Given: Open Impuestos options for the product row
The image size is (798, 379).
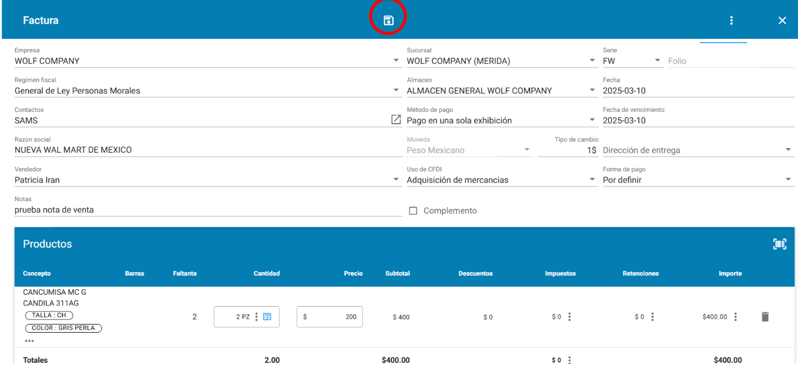Looking at the screenshot, I should point(569,316).
